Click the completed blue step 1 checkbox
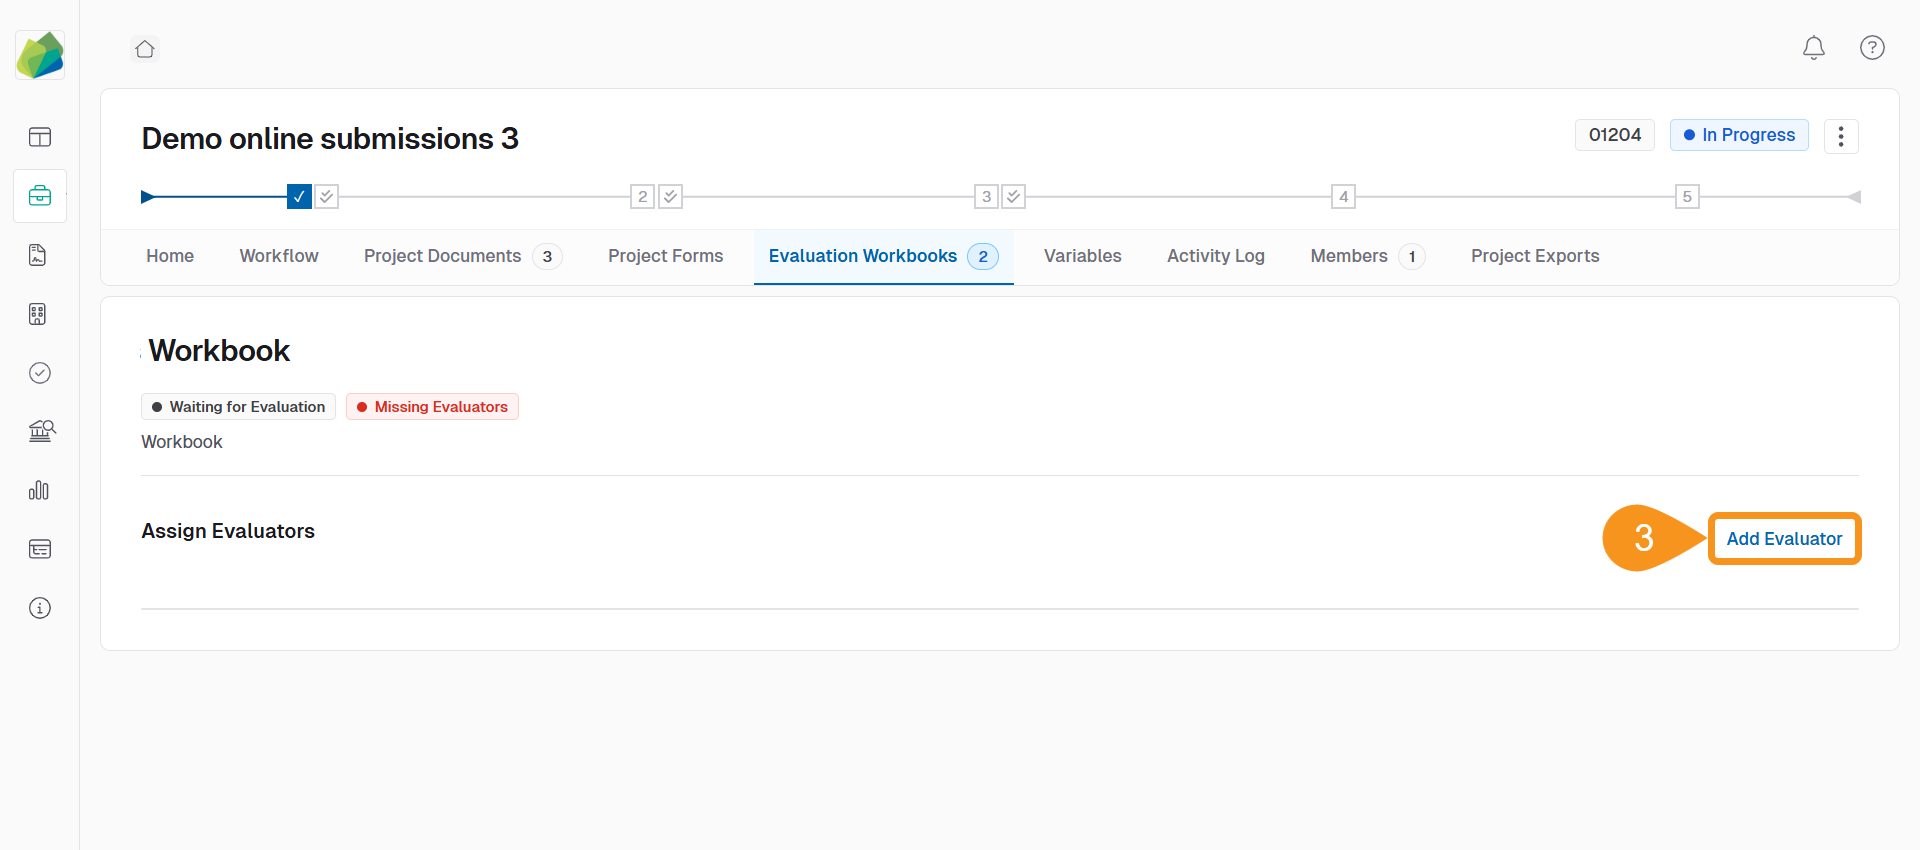This screenshot has height=850, width=1920. click(299, 197)
